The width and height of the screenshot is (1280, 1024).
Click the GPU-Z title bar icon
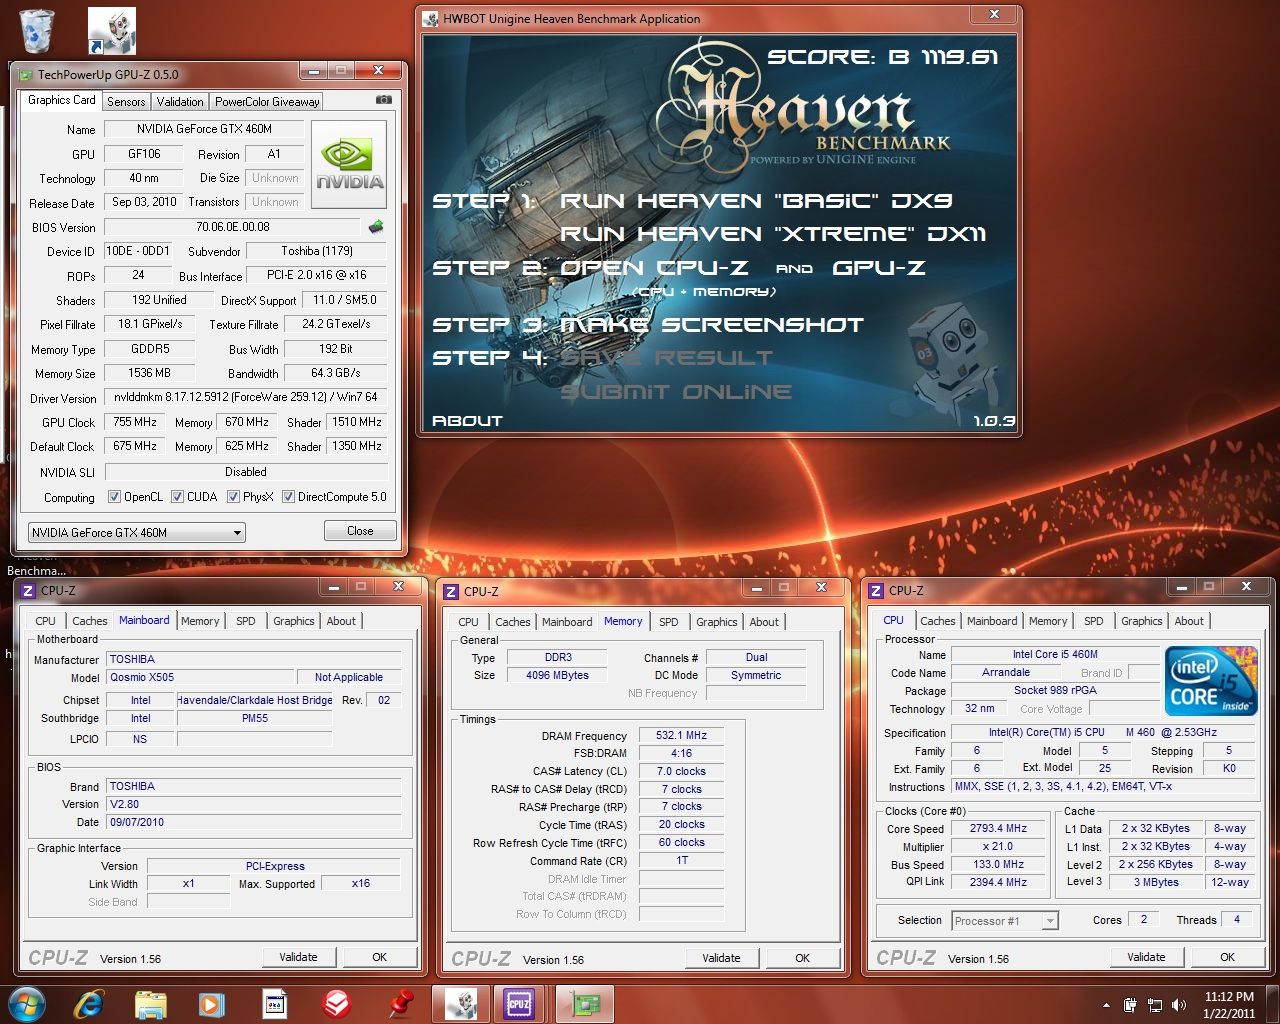click(25, 74)
